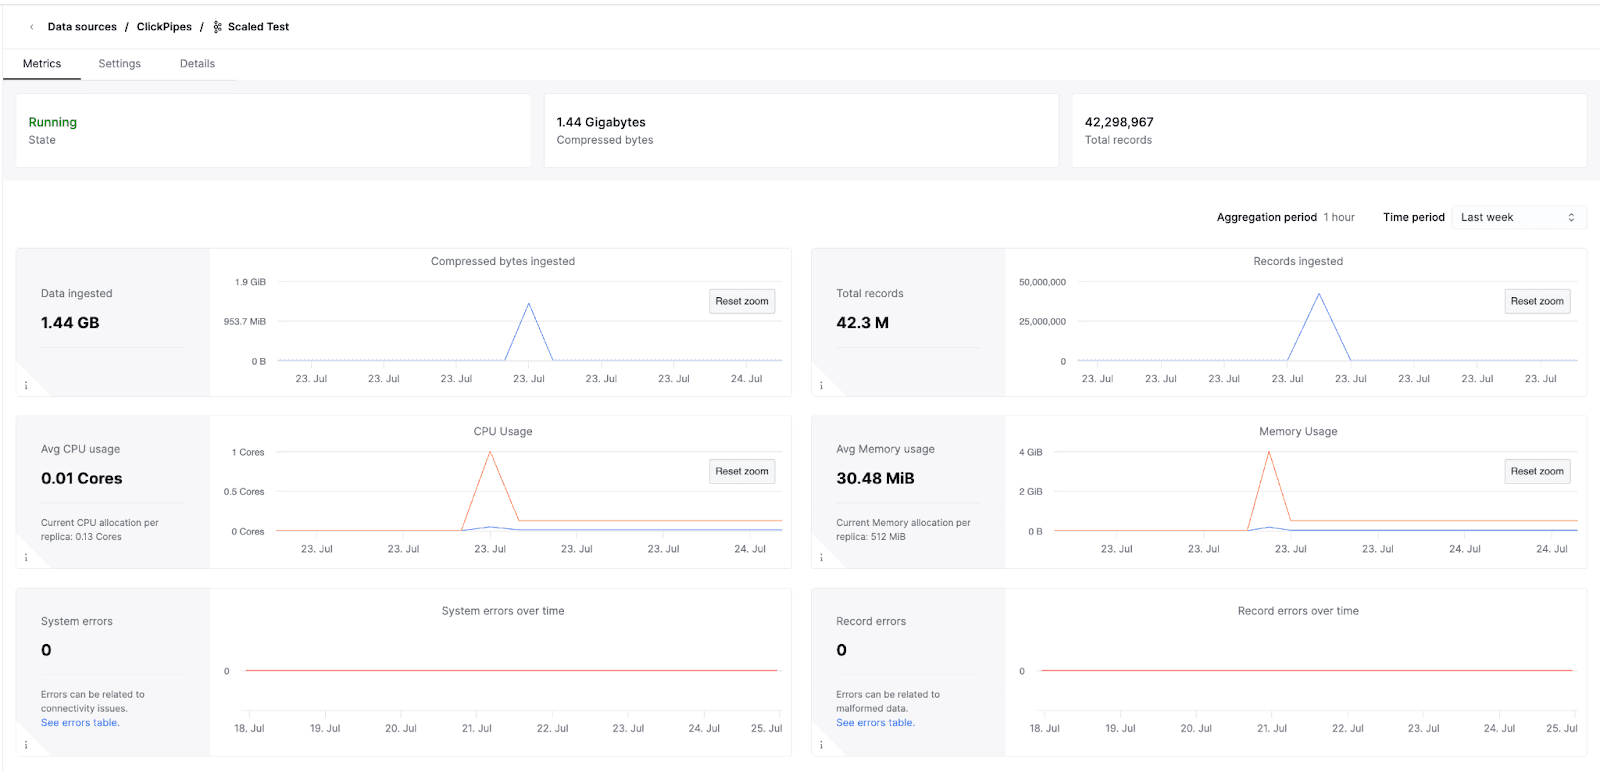
Task: Open info icon in Avg Memory usage card
Action: pyautogui.click(x=821, y=557)
